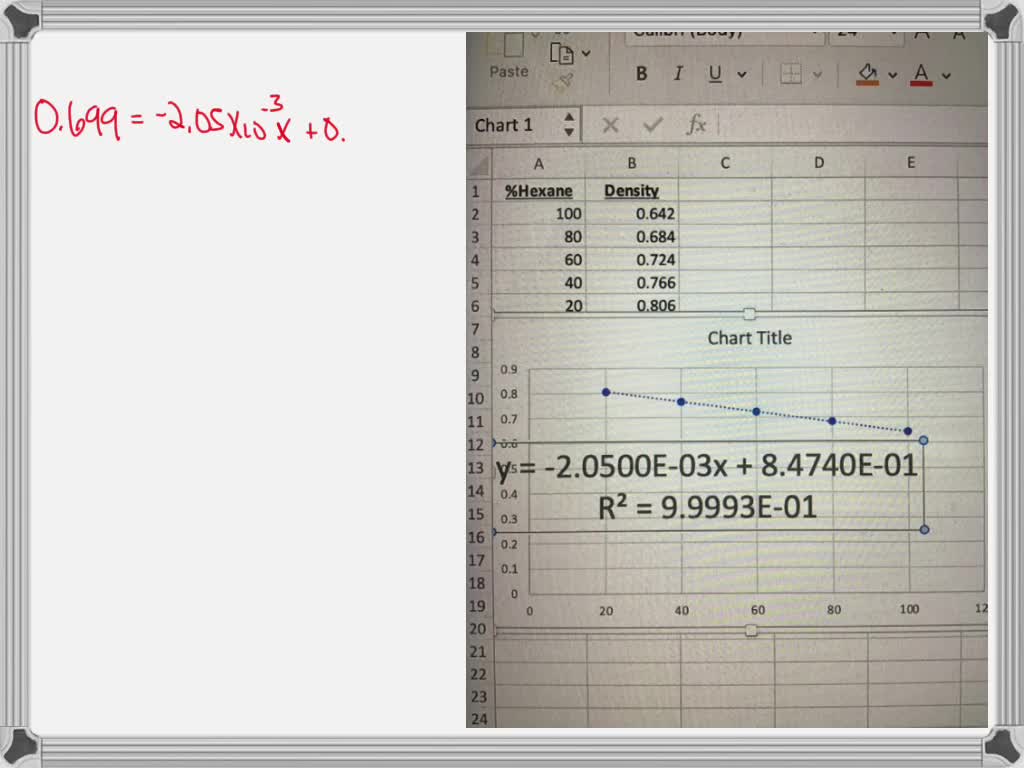Open the Borders icon in ribbon
The height and width of the screenshot is (768, 1024).
point(791,74)
